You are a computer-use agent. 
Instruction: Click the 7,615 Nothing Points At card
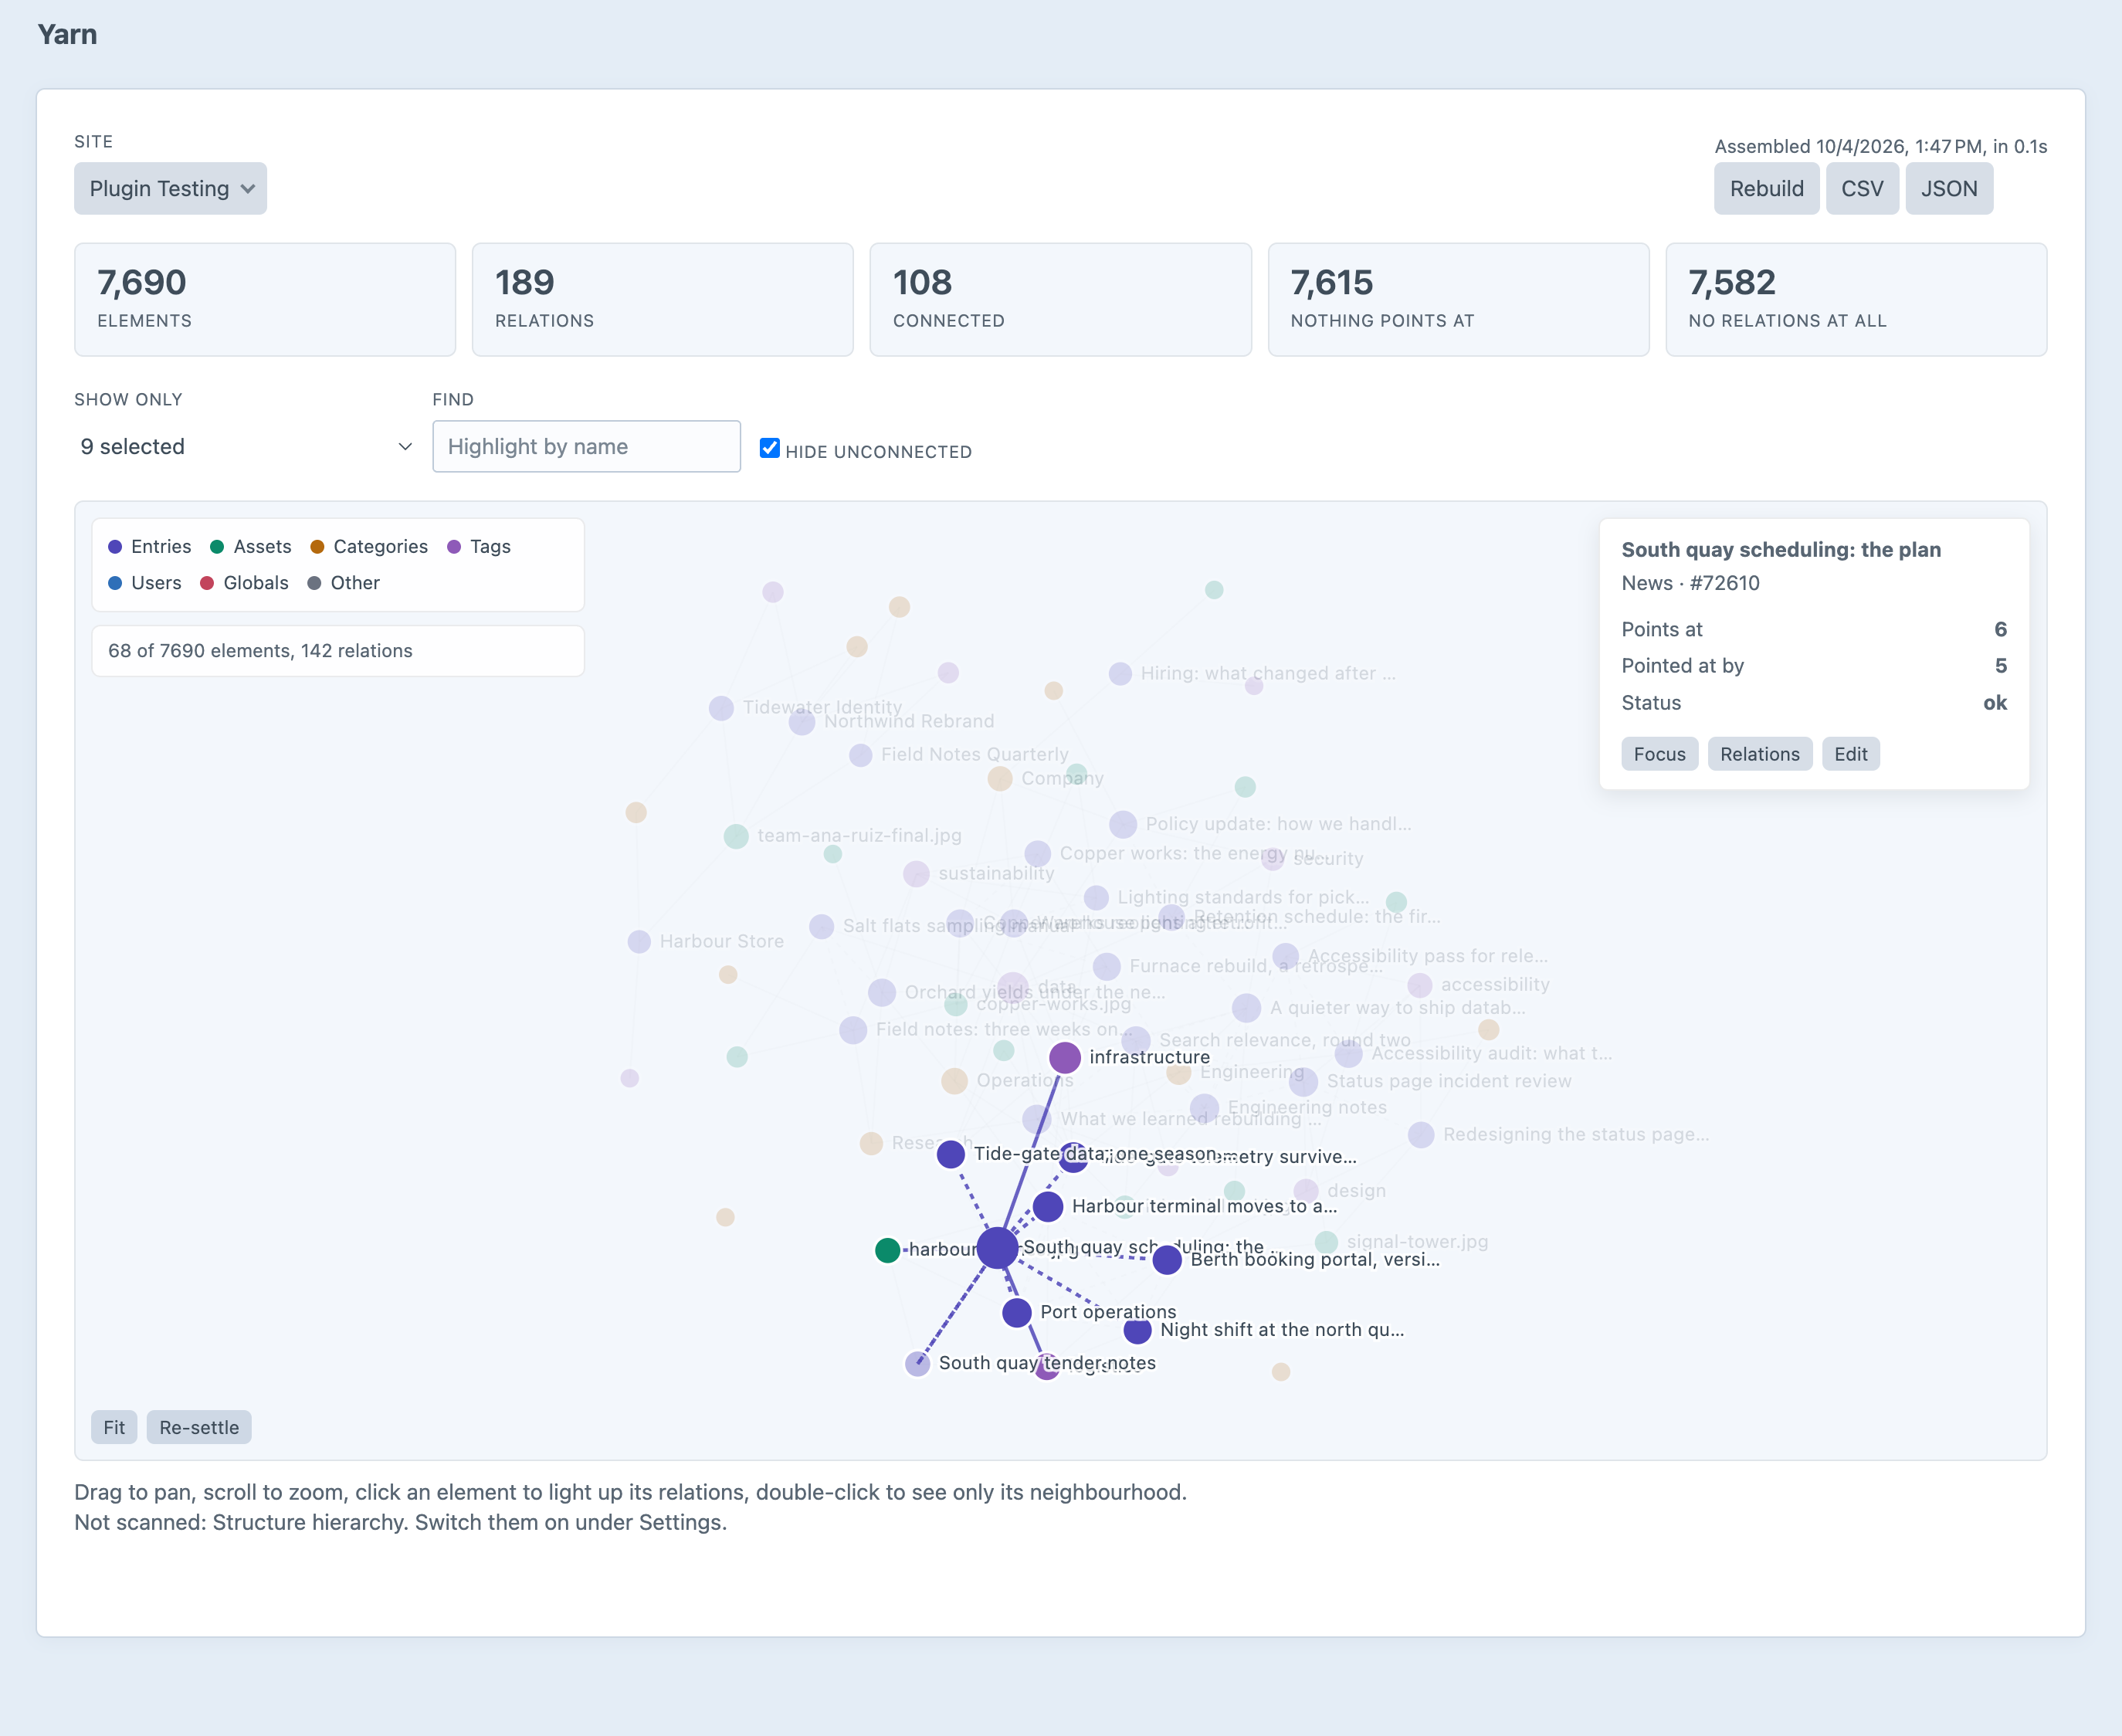pos(1458,299)
